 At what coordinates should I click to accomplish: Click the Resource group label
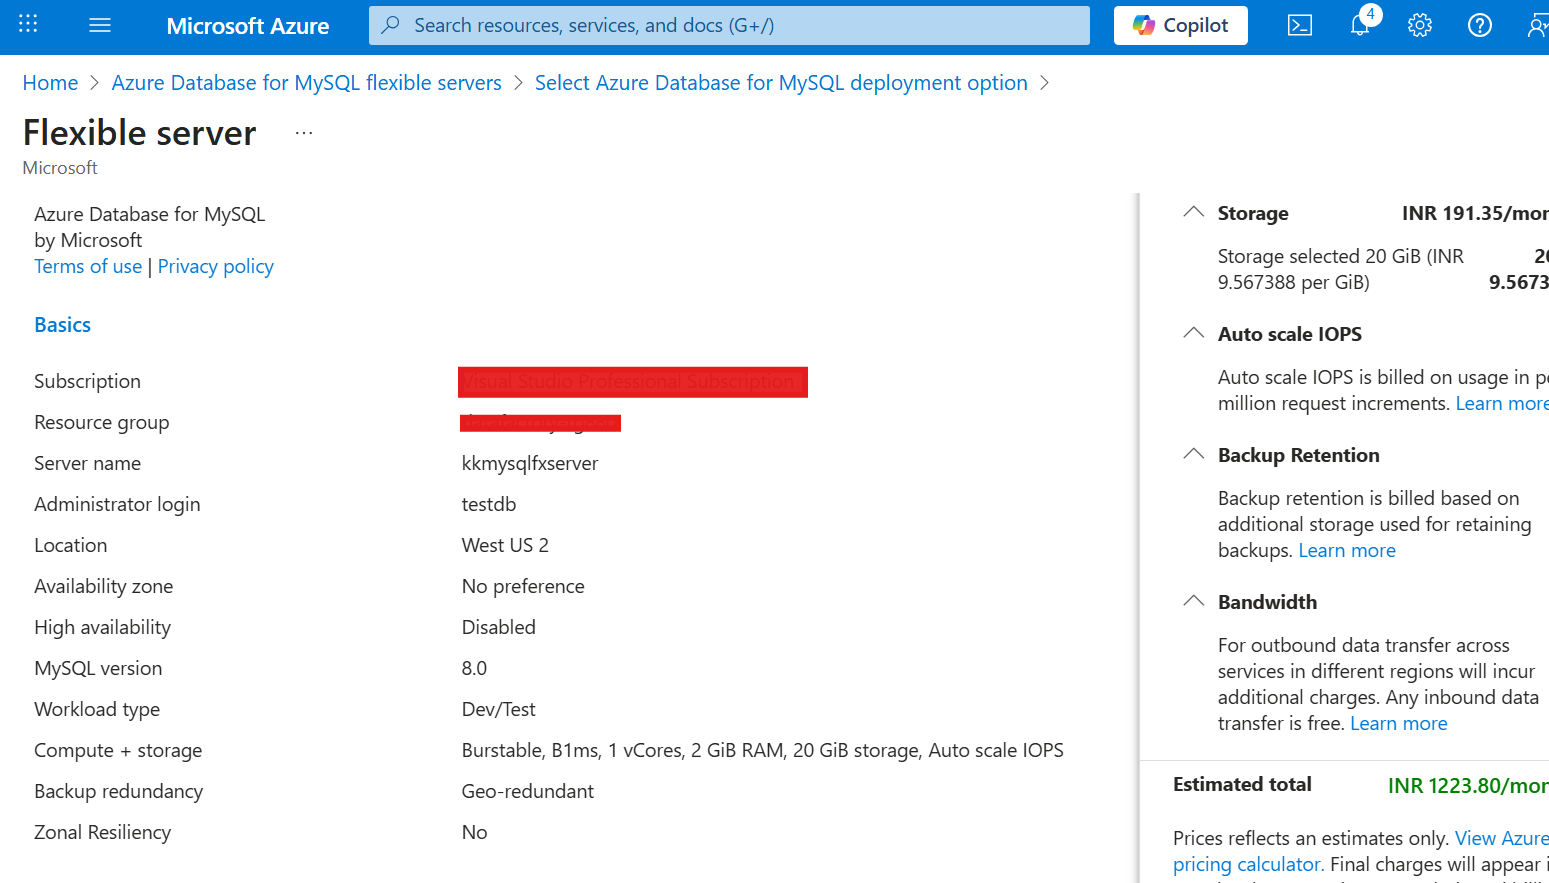(x=101, y=422)
